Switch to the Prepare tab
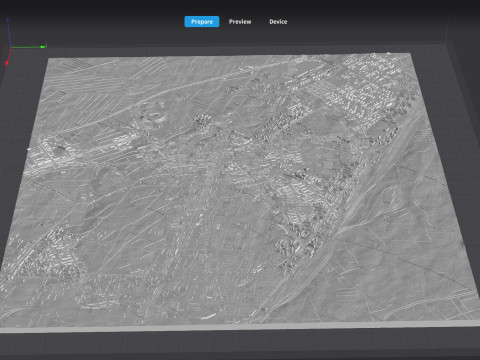Screen dimensions: 480x360 [202, 22]
